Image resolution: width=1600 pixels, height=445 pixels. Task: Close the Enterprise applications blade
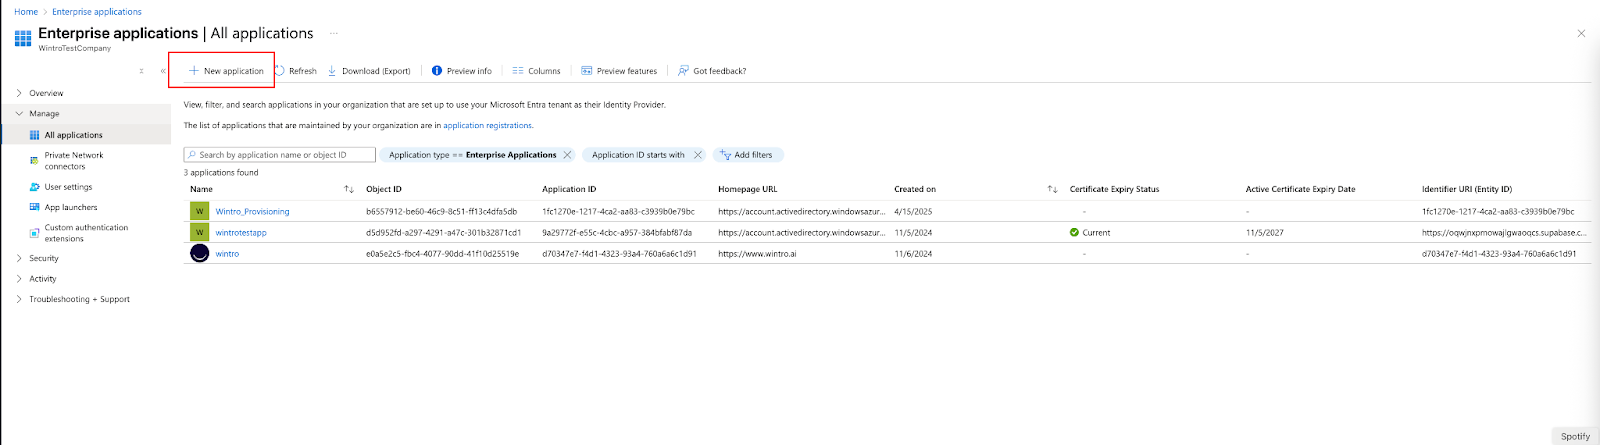(x=1581, y=33)
